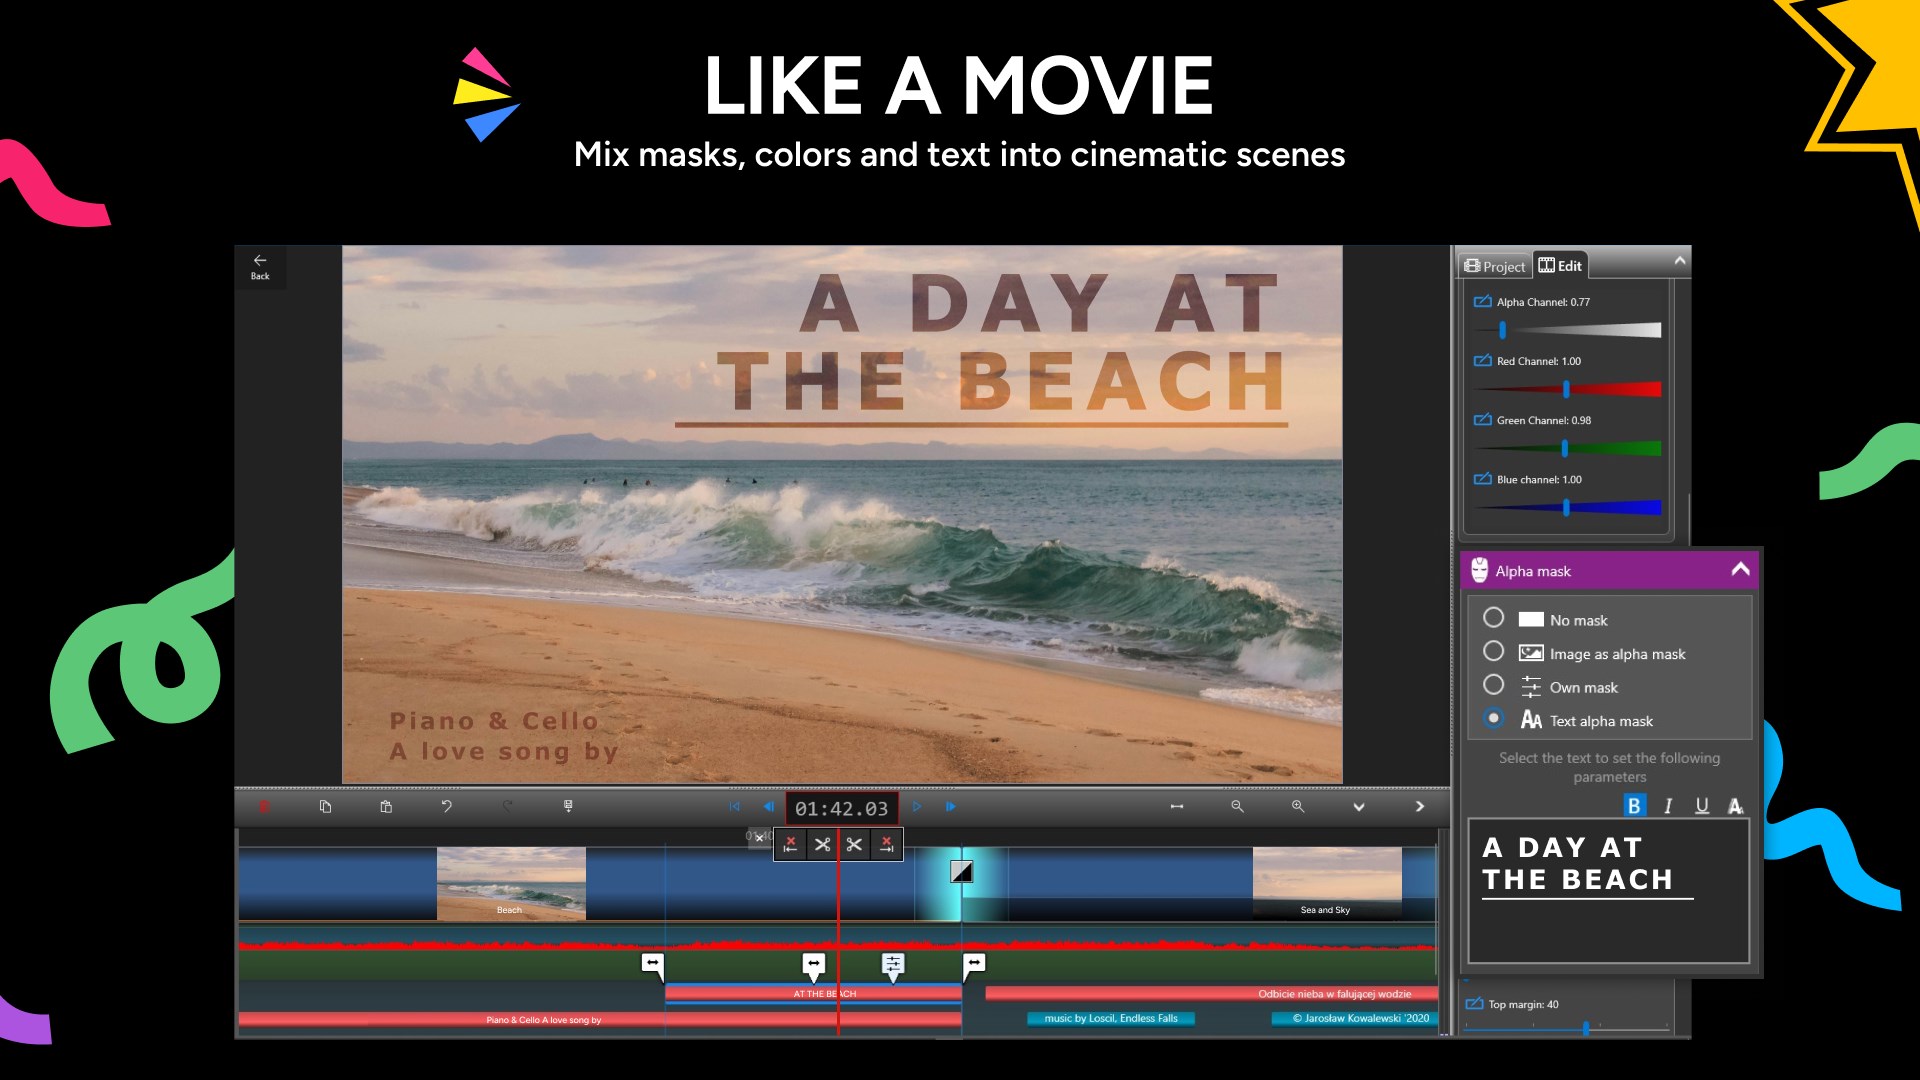Fit the timeline to width
This screenshot has height=1080, width=1920.
(x=1177, y=807)
